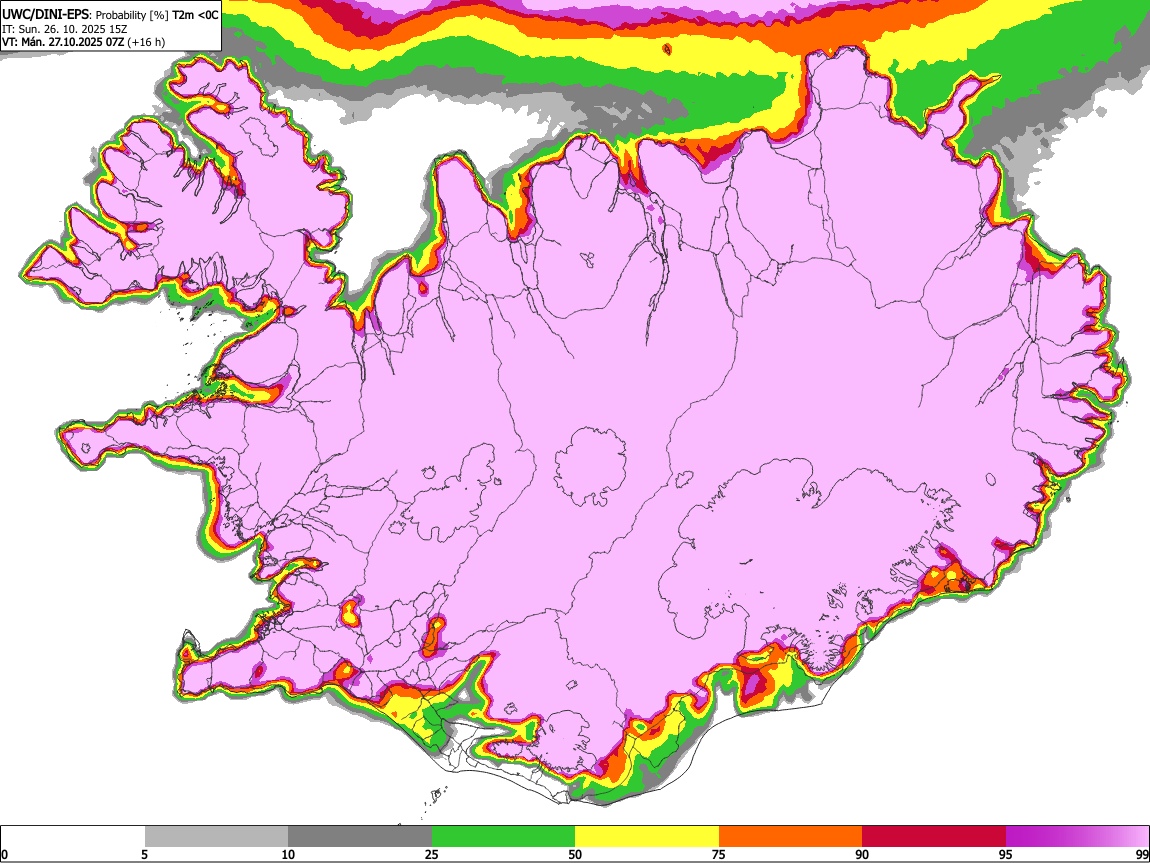The width and height of the screenshot is (1150, 863).
Task: Pick the magenta-pink 95-99 legend gradient swatch
Action: tap(1077, 837)
